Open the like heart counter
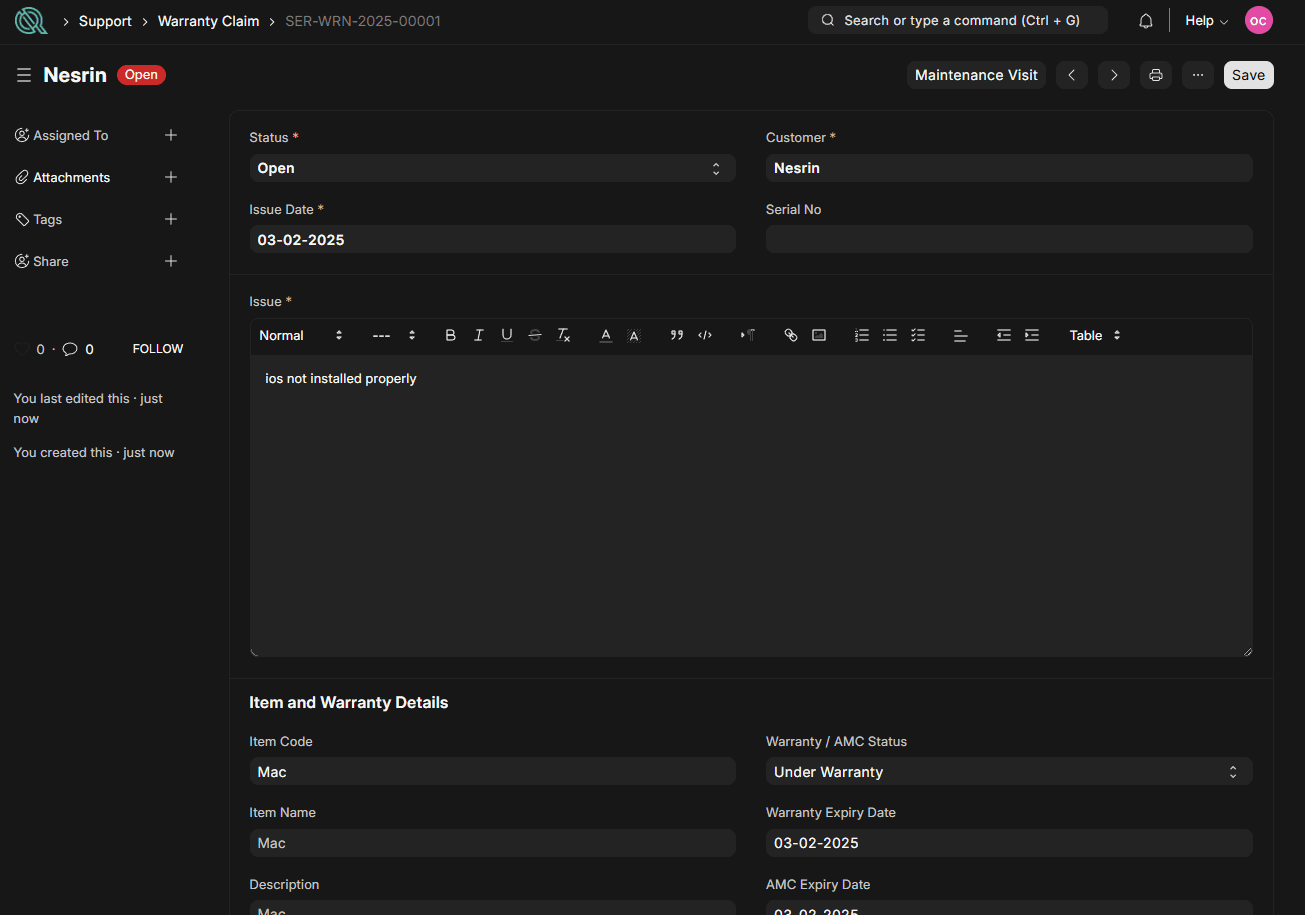 [x=22, y=349]
